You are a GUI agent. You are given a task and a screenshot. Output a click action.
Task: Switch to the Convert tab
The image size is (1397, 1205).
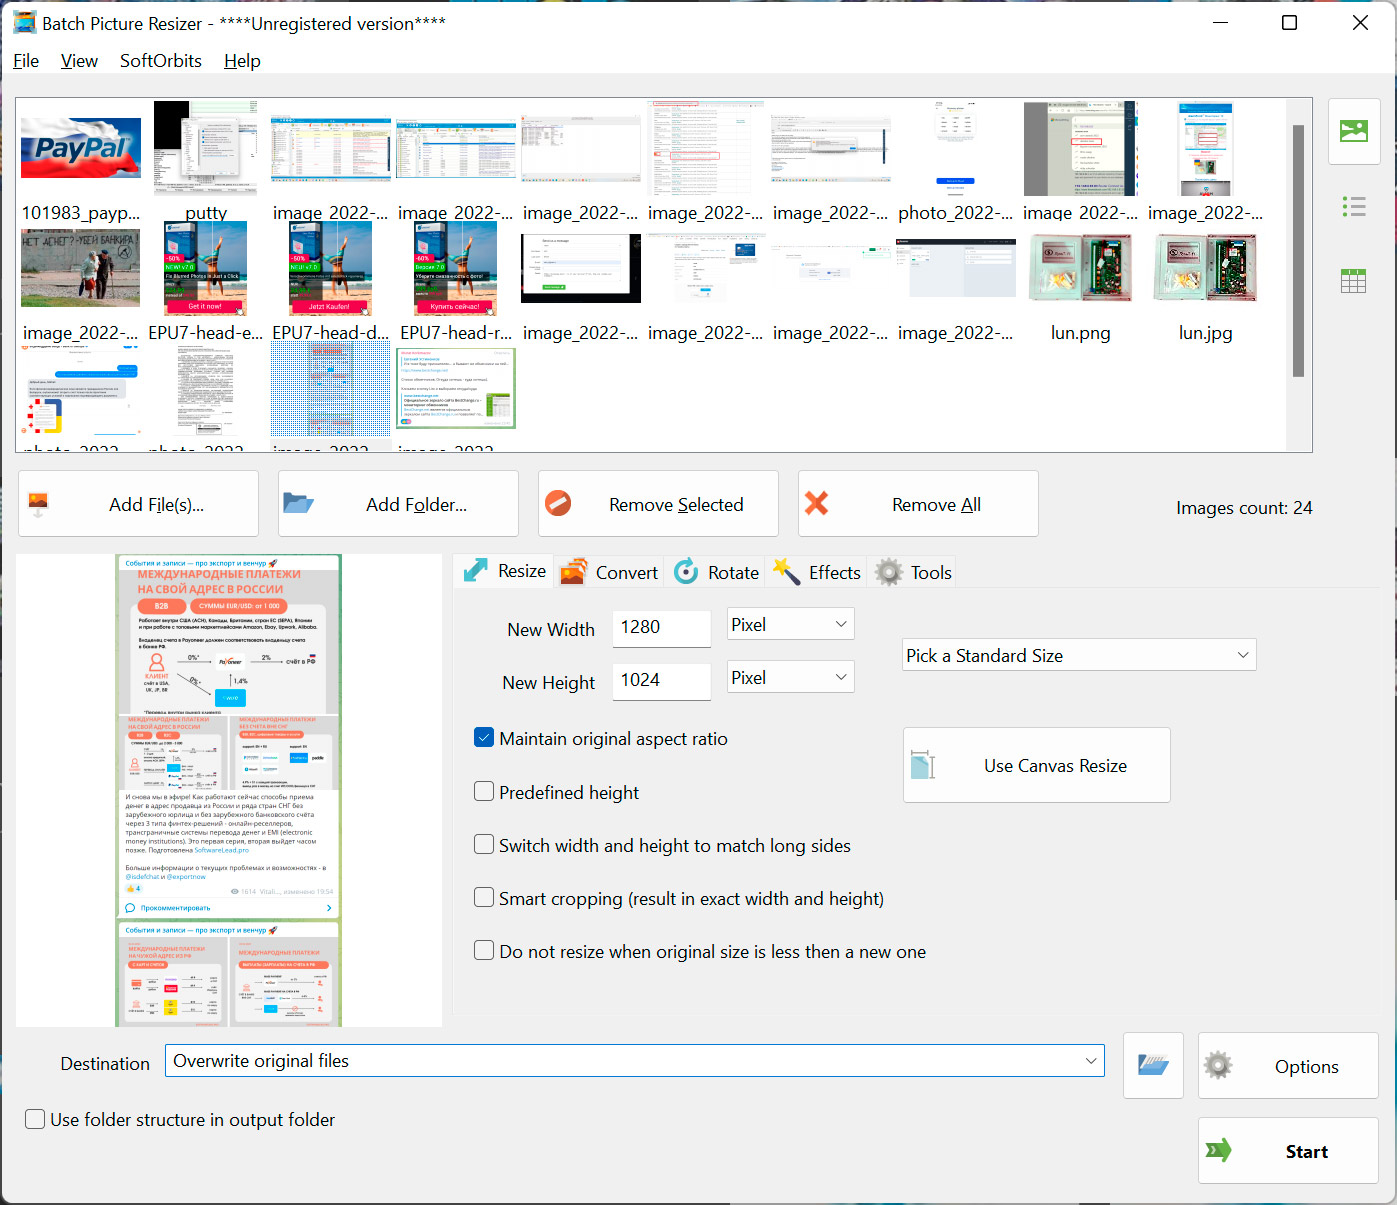608,571
